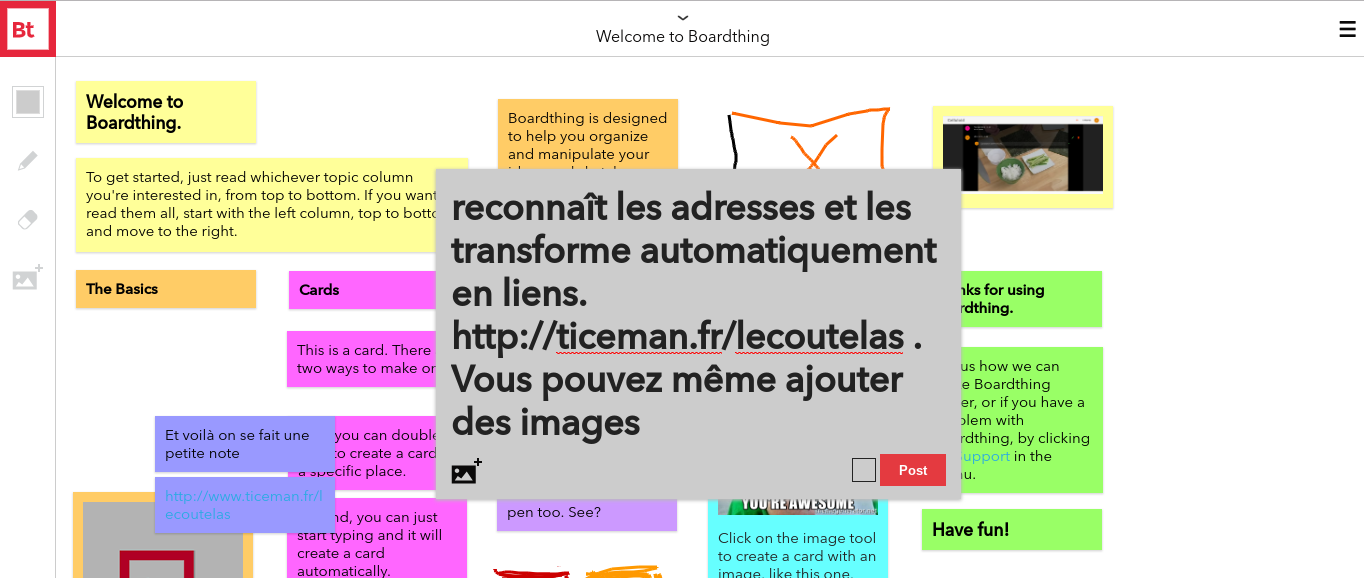Select the pink 'Cards' header card

(x=362, y=290)
